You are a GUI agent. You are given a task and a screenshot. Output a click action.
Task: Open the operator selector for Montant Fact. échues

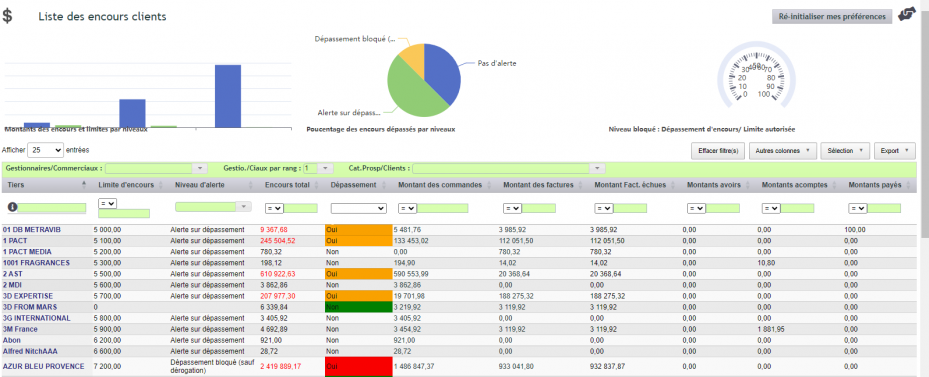[603, 209]
